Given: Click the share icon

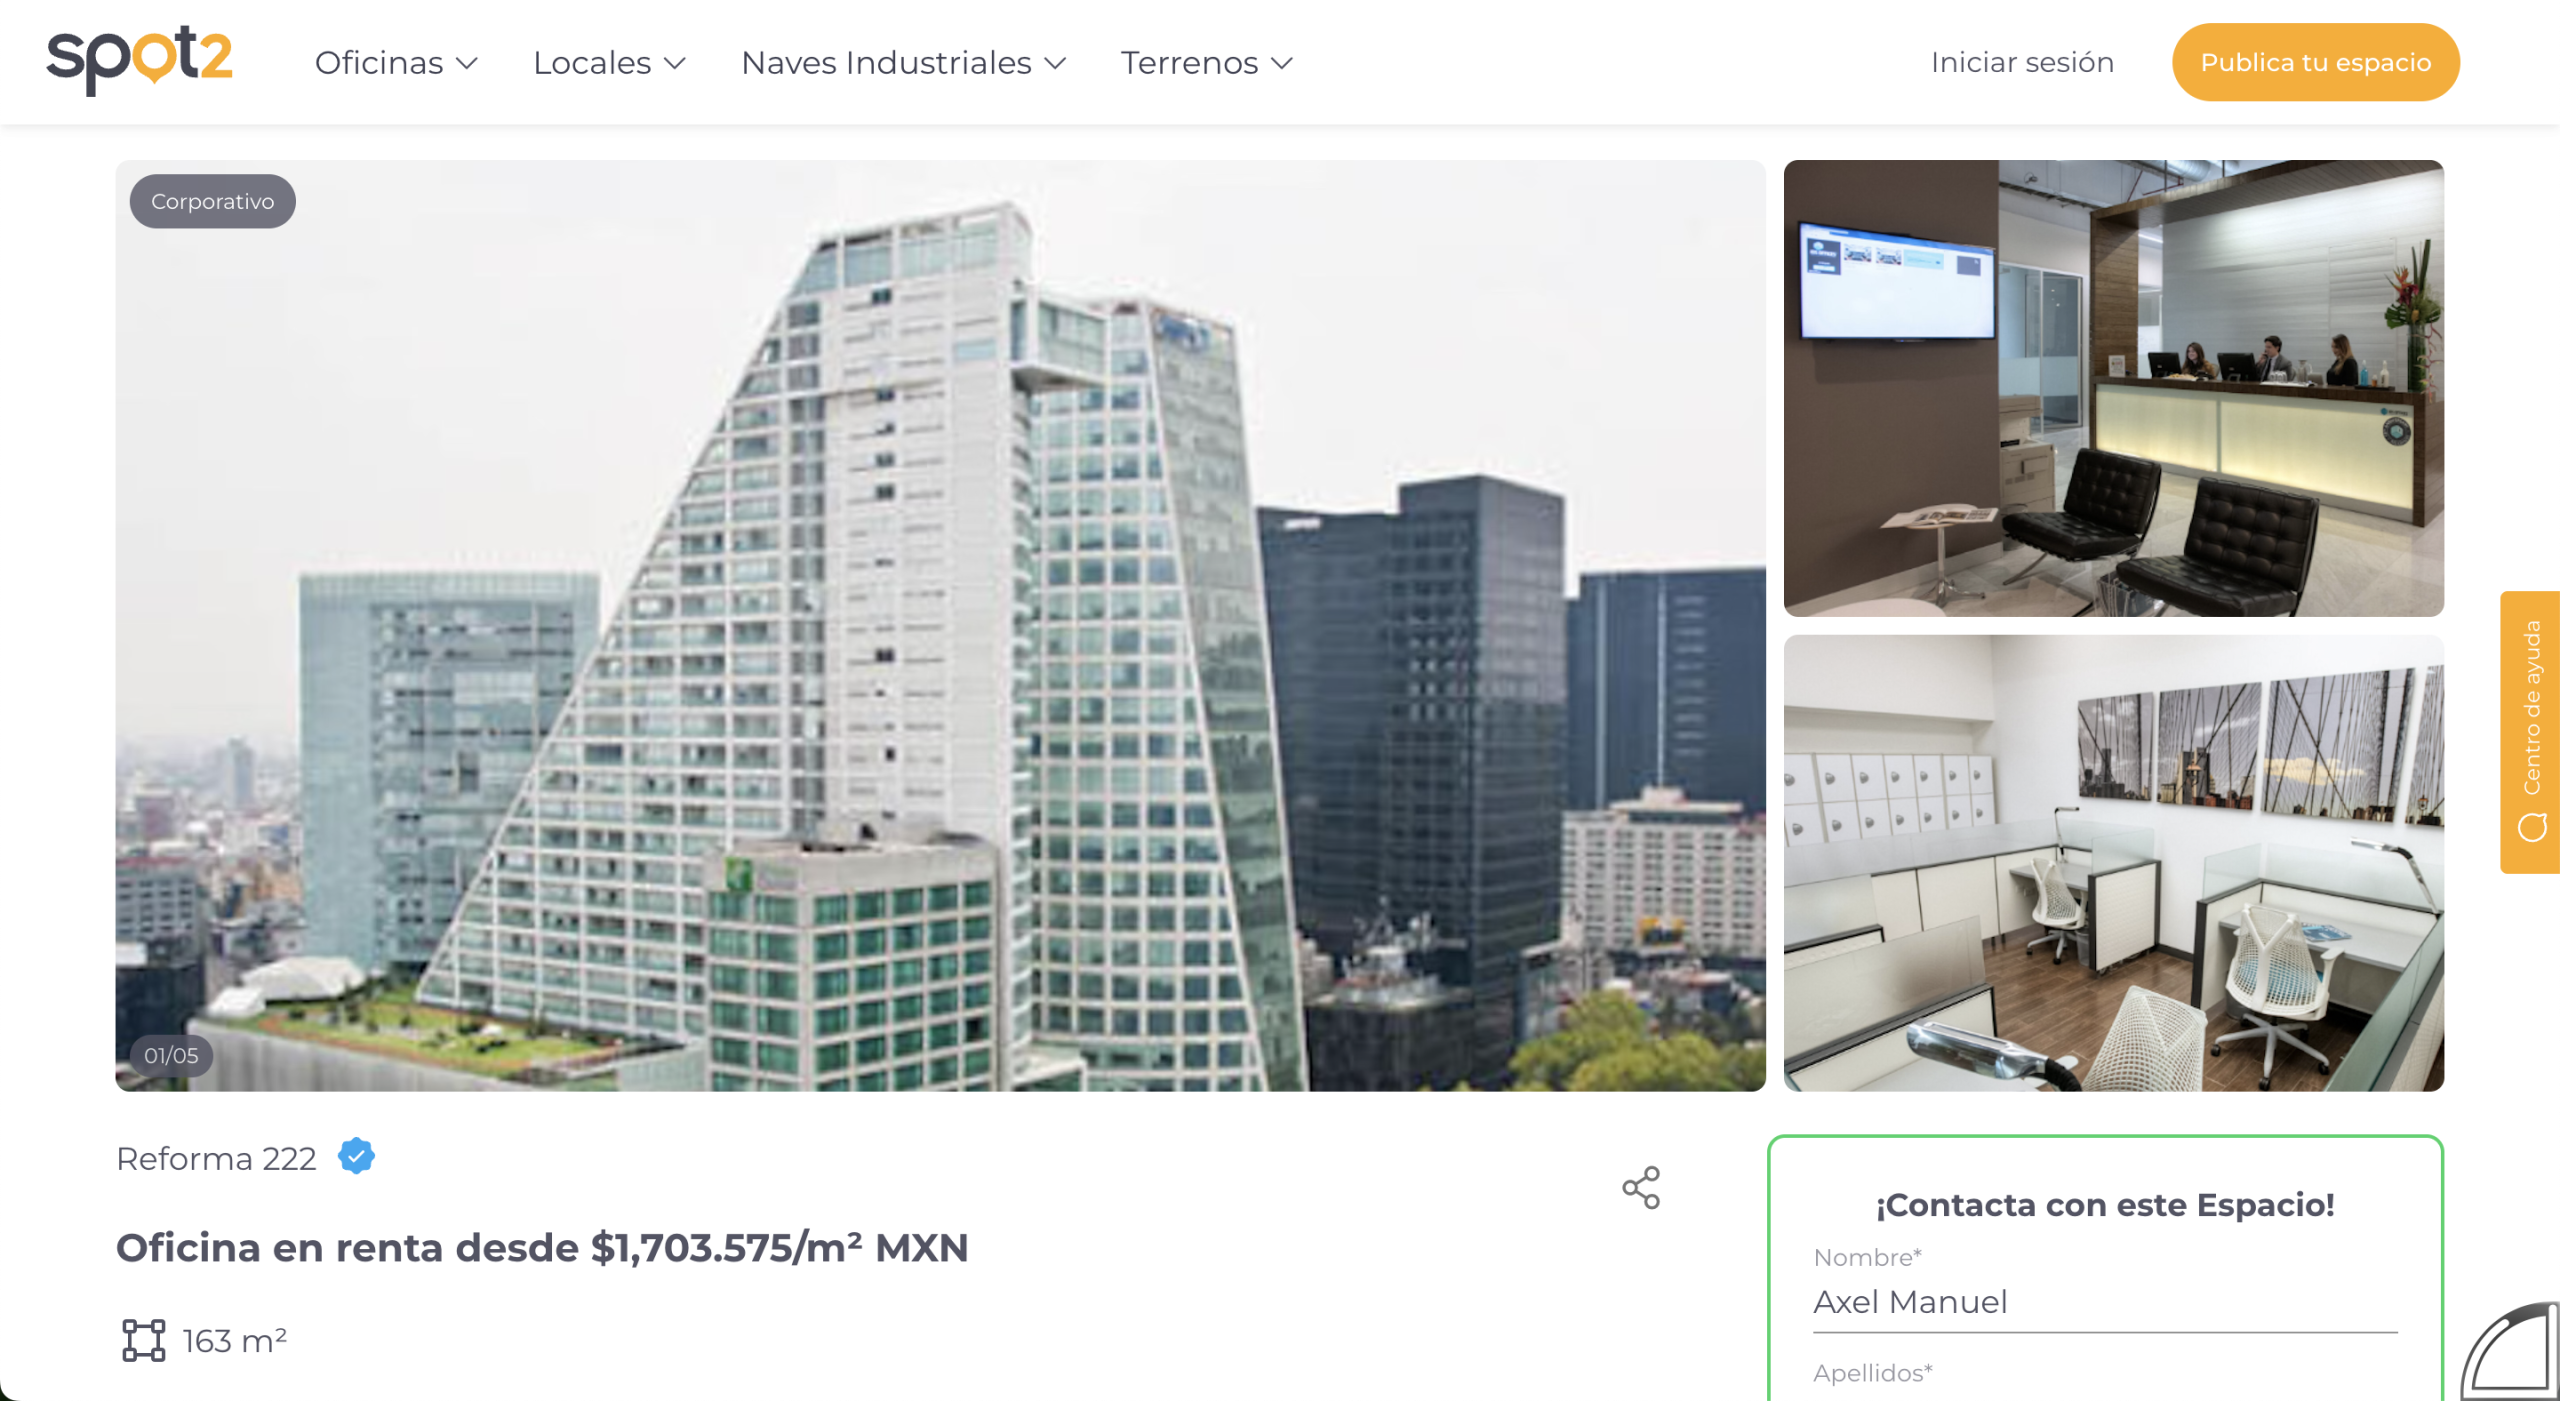Looking at the screenshot, I should (1641, 1187).
